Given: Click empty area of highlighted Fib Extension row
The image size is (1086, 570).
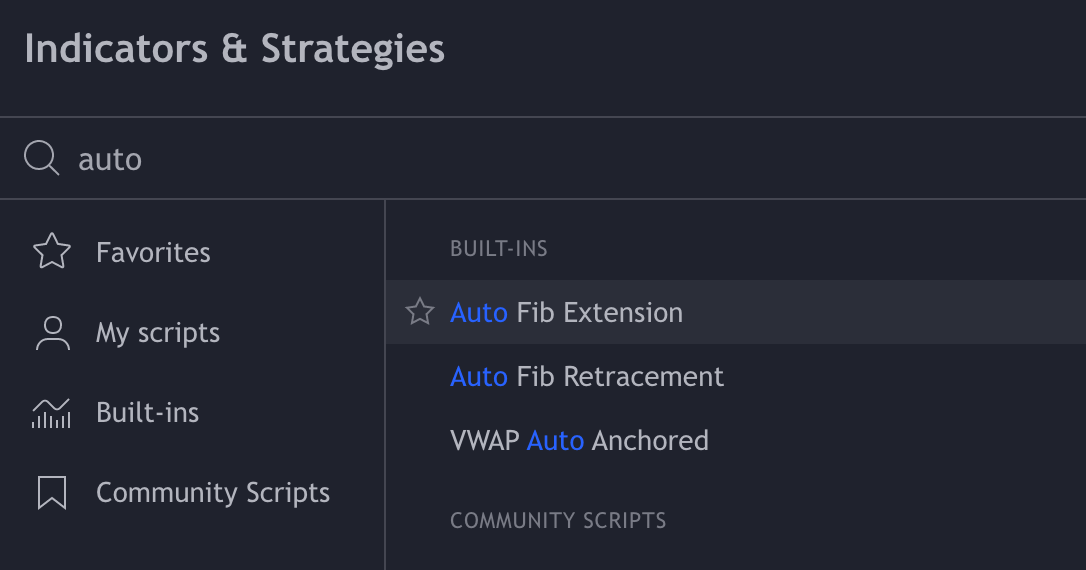Looking at the screenshot, I should tap(880, 312).
